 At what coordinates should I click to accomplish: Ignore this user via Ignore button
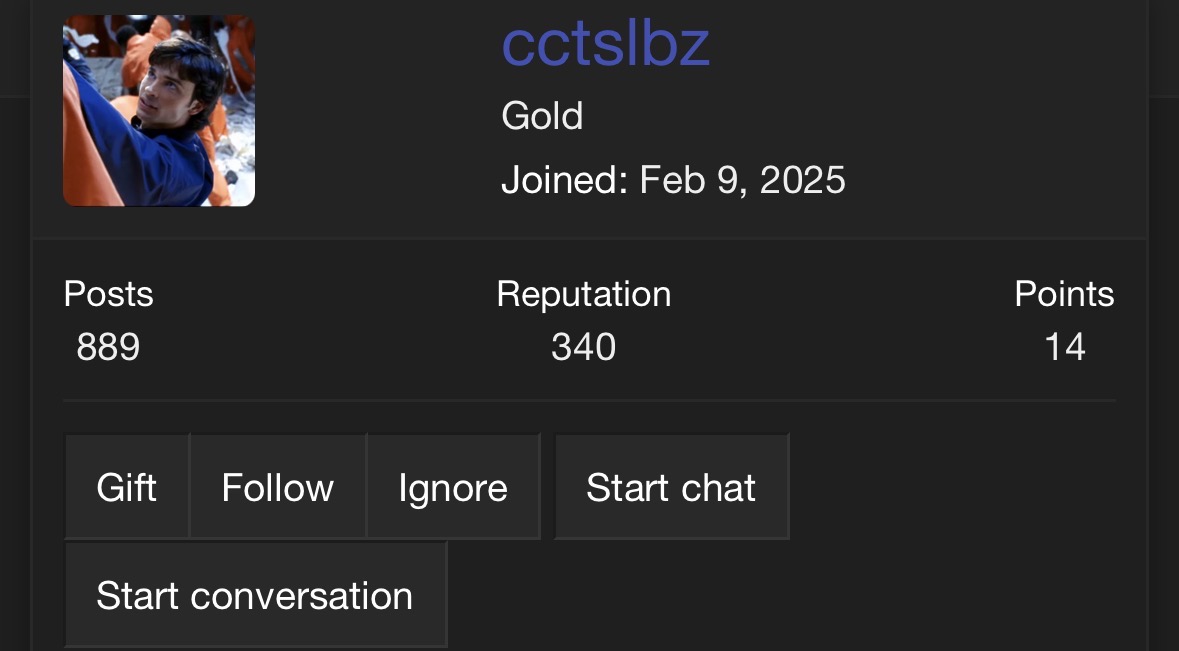coord(453,486)
